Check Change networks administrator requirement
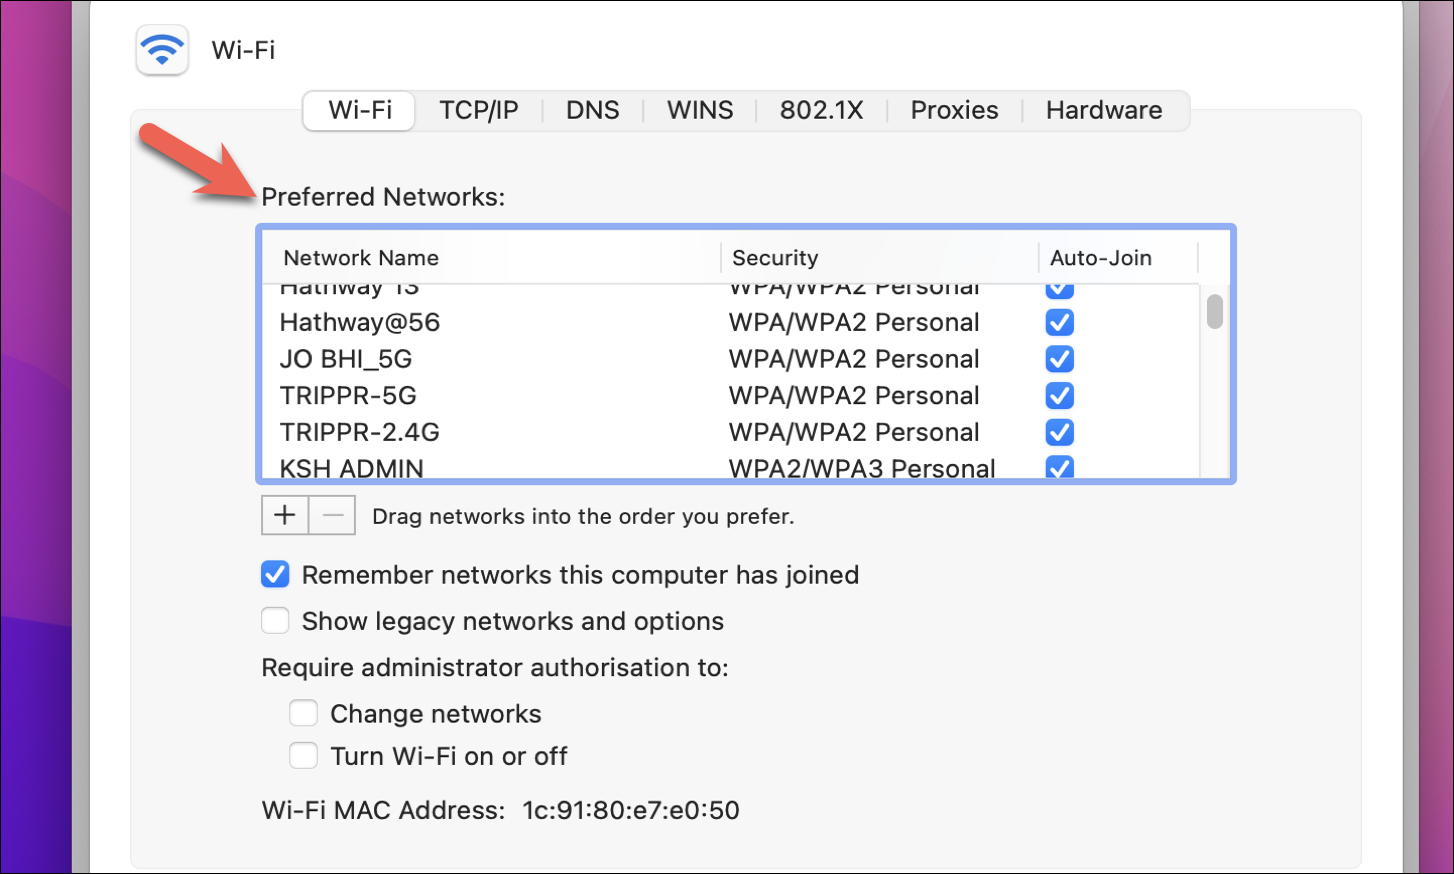Viewport: 1454px width, 874px height. [x=303, y=713]
